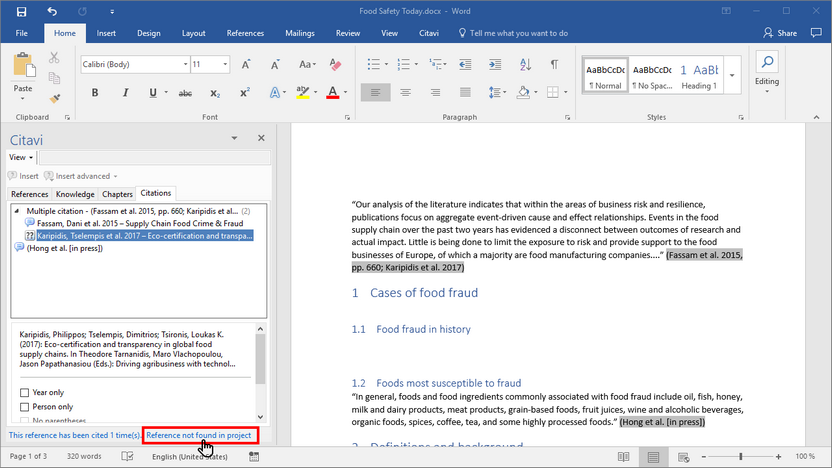The image size is (832, 468).
Task: Open the Citavi ribbon tab
Action: click(429, 33)
